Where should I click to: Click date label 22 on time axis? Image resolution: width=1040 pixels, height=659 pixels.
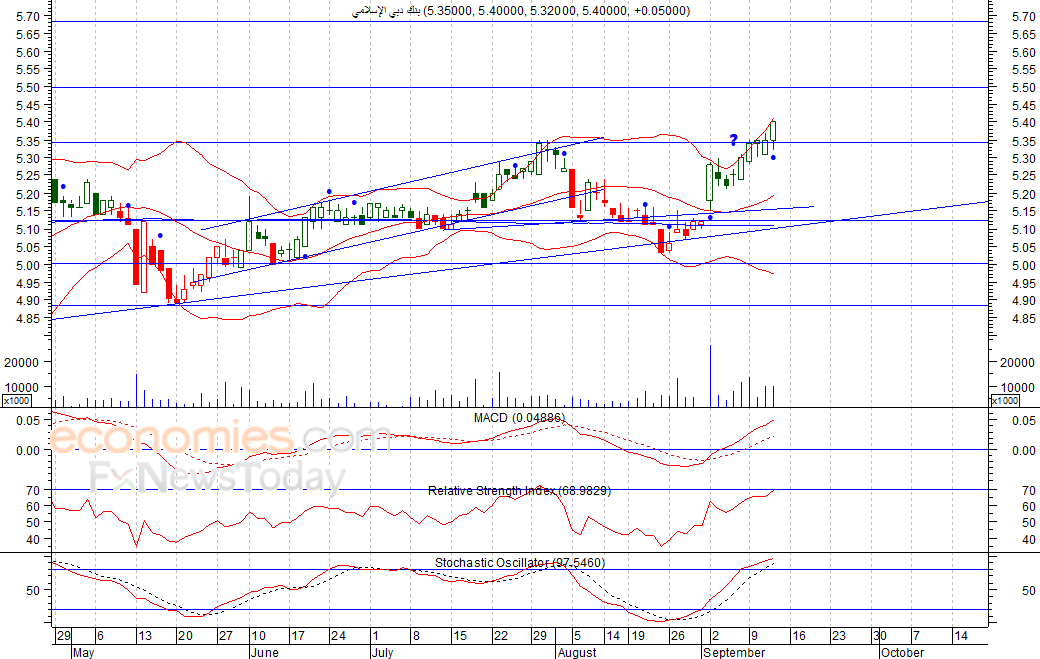coord(500,636)
